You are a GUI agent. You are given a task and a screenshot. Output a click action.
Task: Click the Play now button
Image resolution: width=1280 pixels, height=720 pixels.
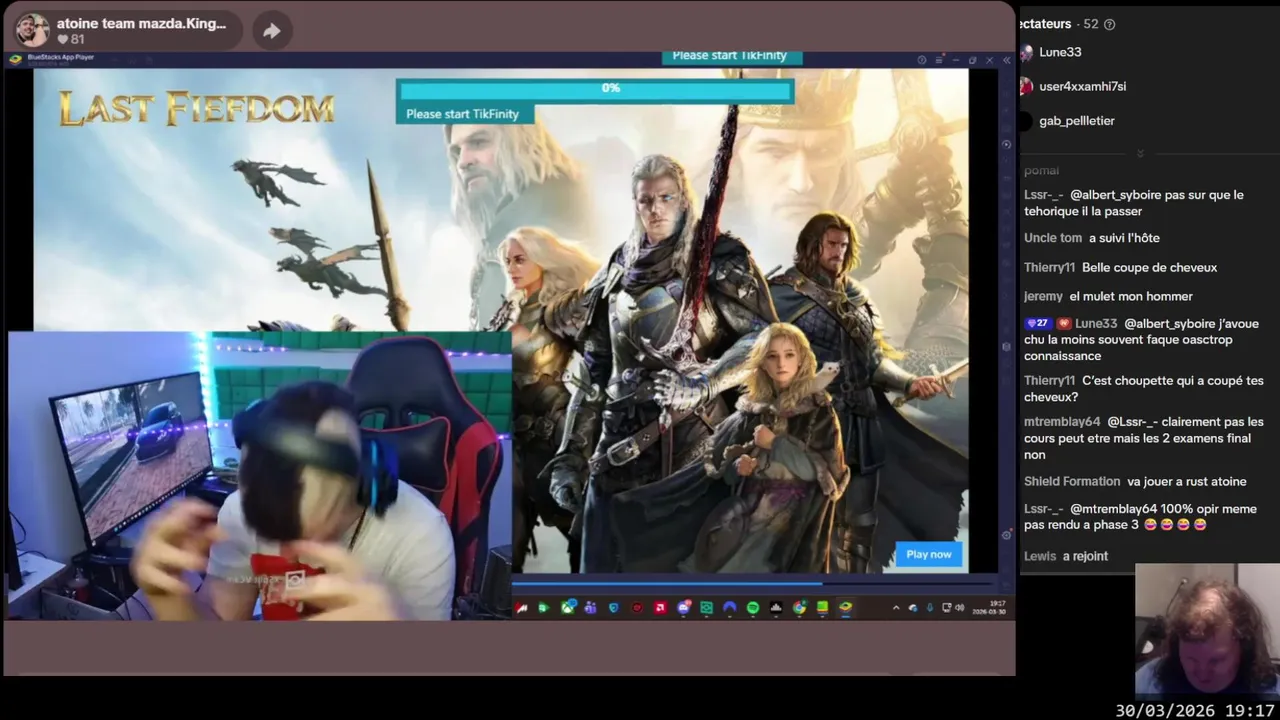click(929, 554)
